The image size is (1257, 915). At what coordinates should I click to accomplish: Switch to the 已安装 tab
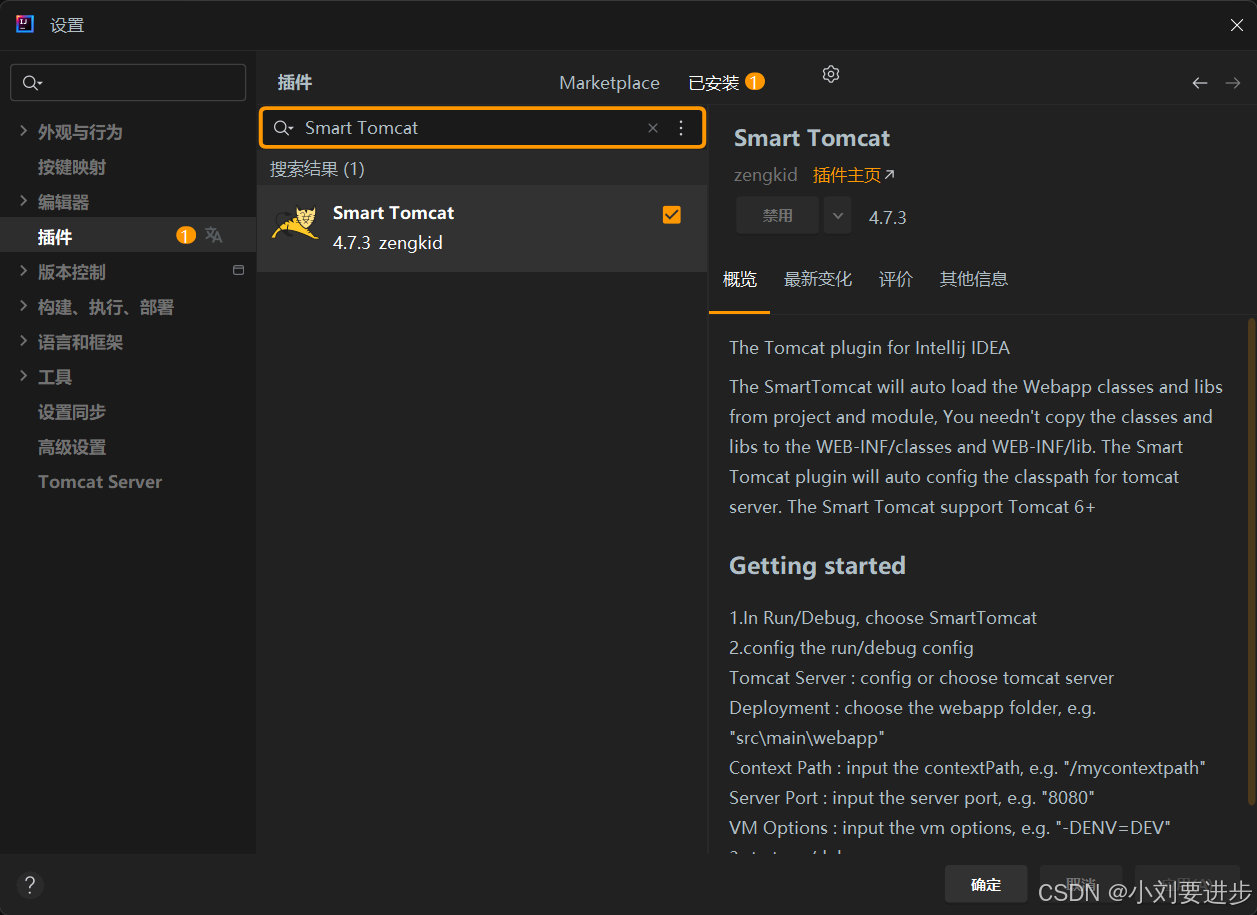pyautogui.click(x=714, y=83)
